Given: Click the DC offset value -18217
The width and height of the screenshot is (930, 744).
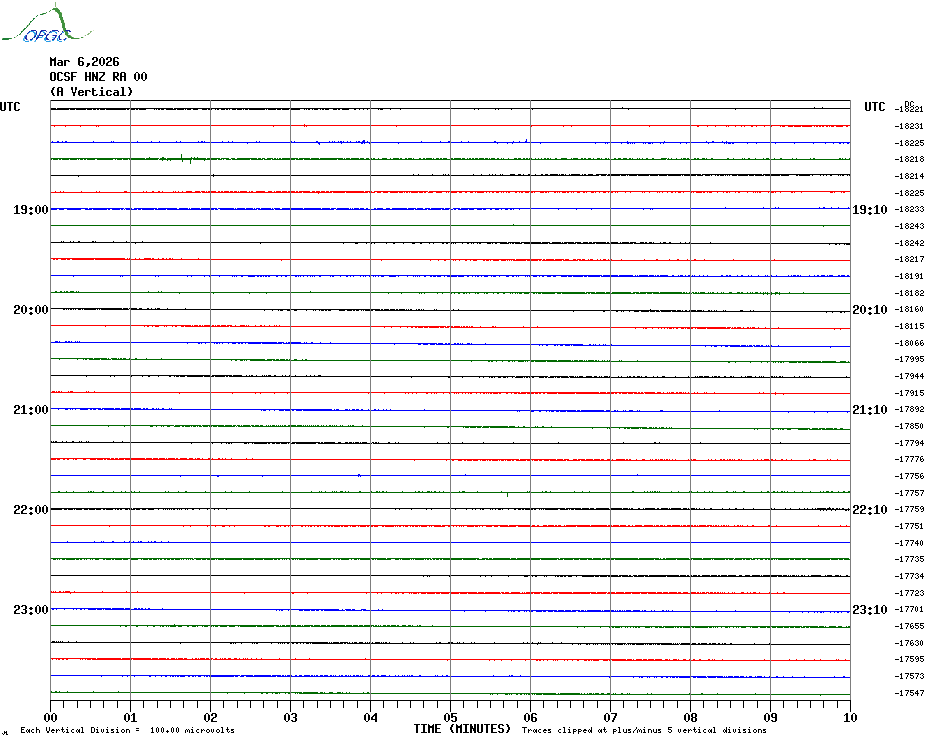Looking at the screenshot, I should (x=909, y=259).
